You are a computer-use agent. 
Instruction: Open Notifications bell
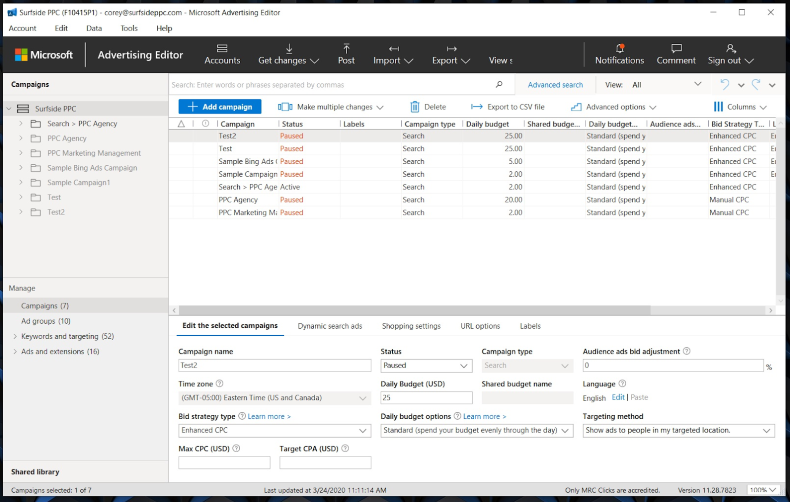coord(619,54)
